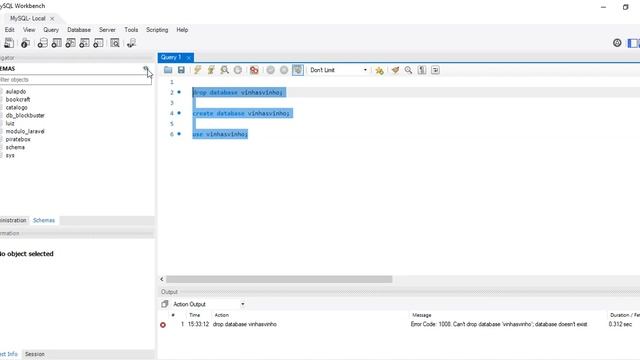Select the luiz schema

click(10, 123)
